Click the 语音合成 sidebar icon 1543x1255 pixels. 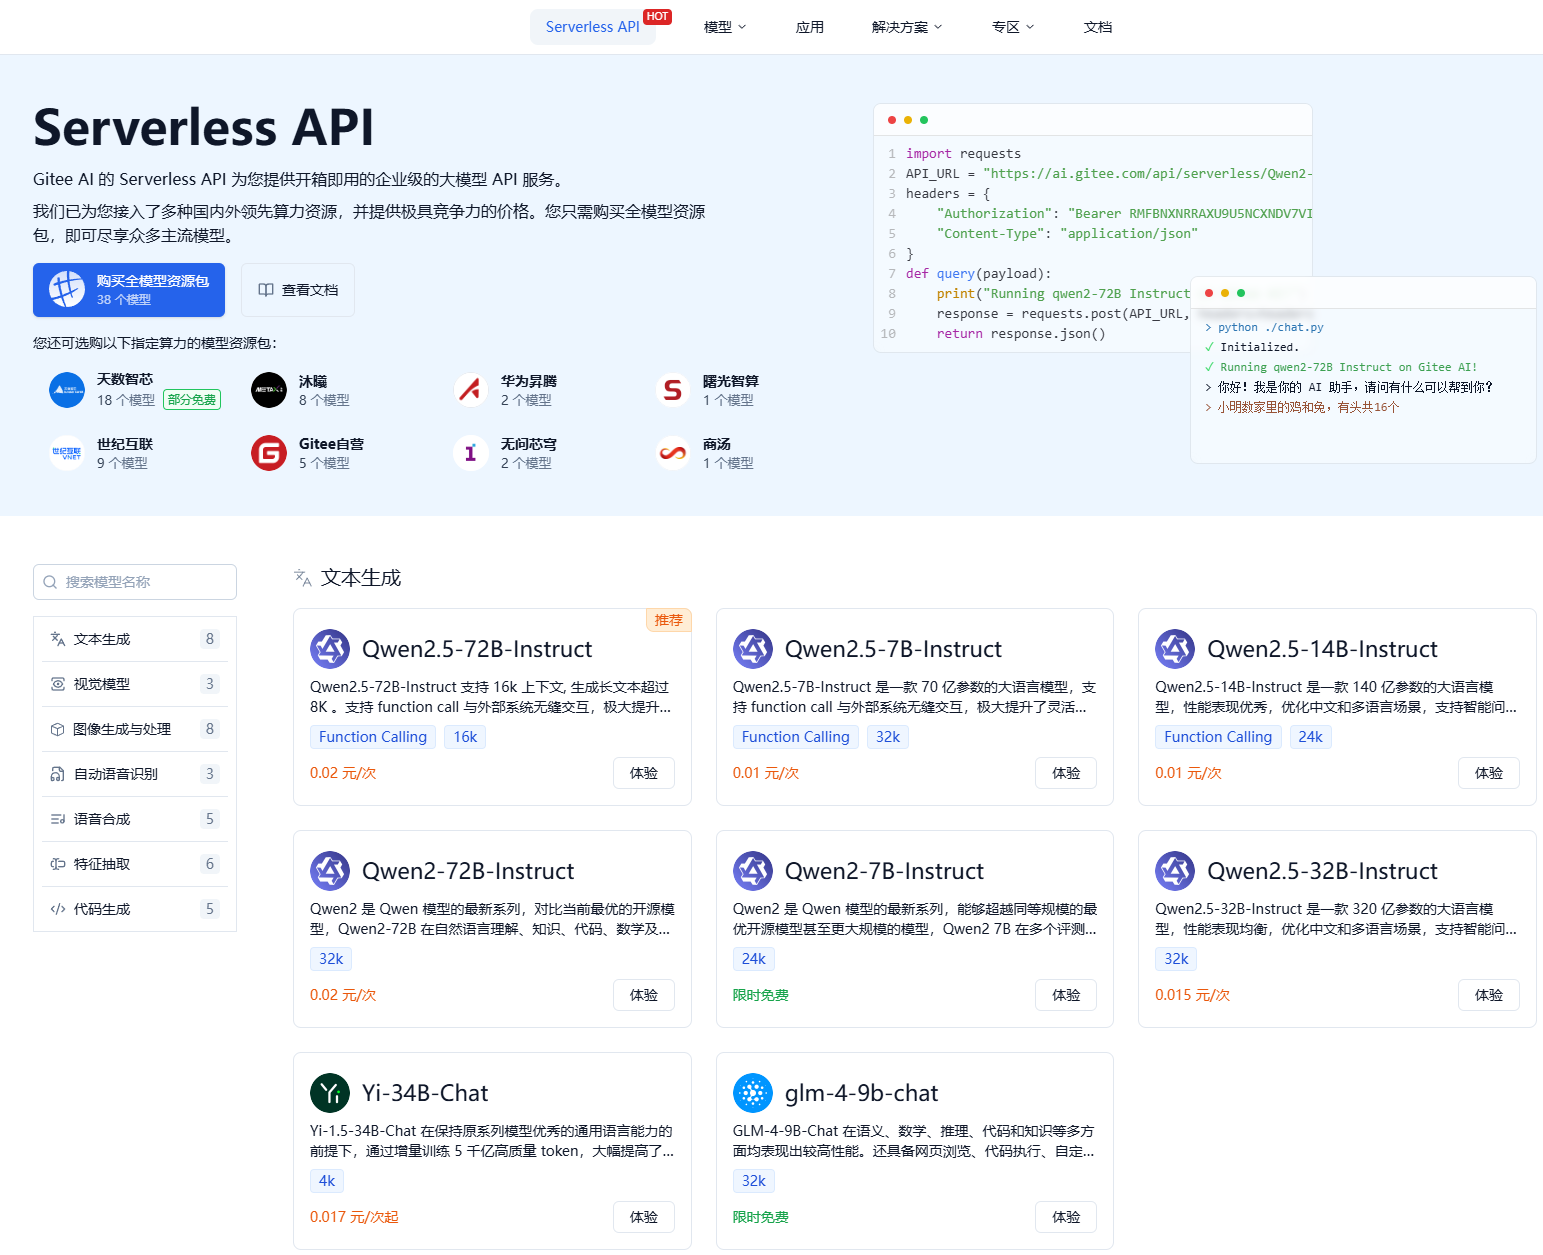click(x=58, y=819)
